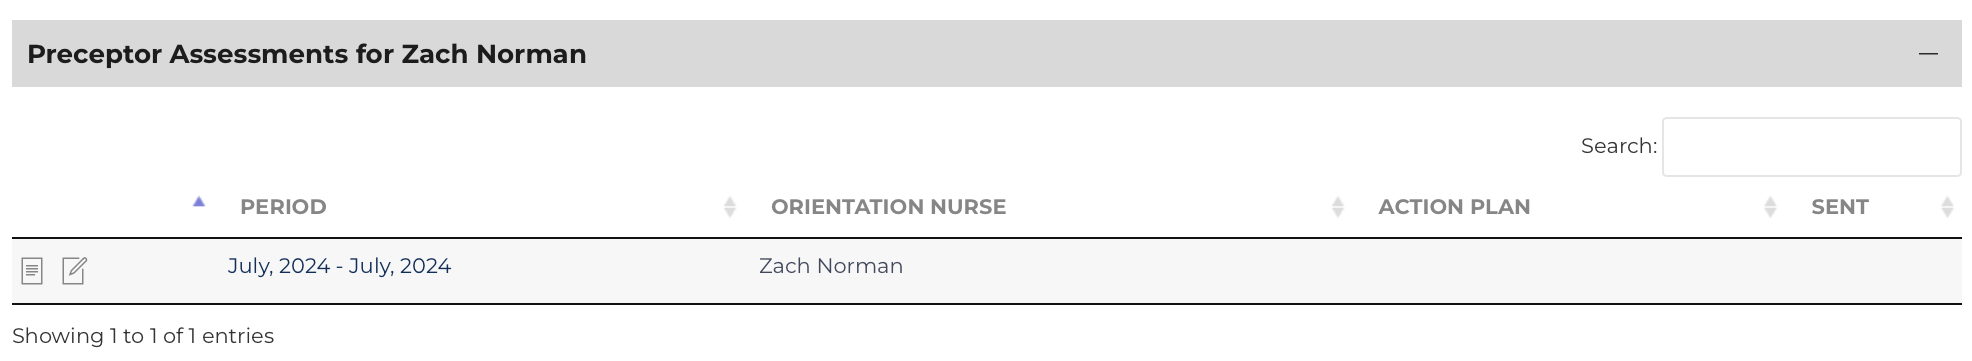1972x361 pixels.
Task: Click the sort arrows beside PERIOD
Action: pos(730,207)
